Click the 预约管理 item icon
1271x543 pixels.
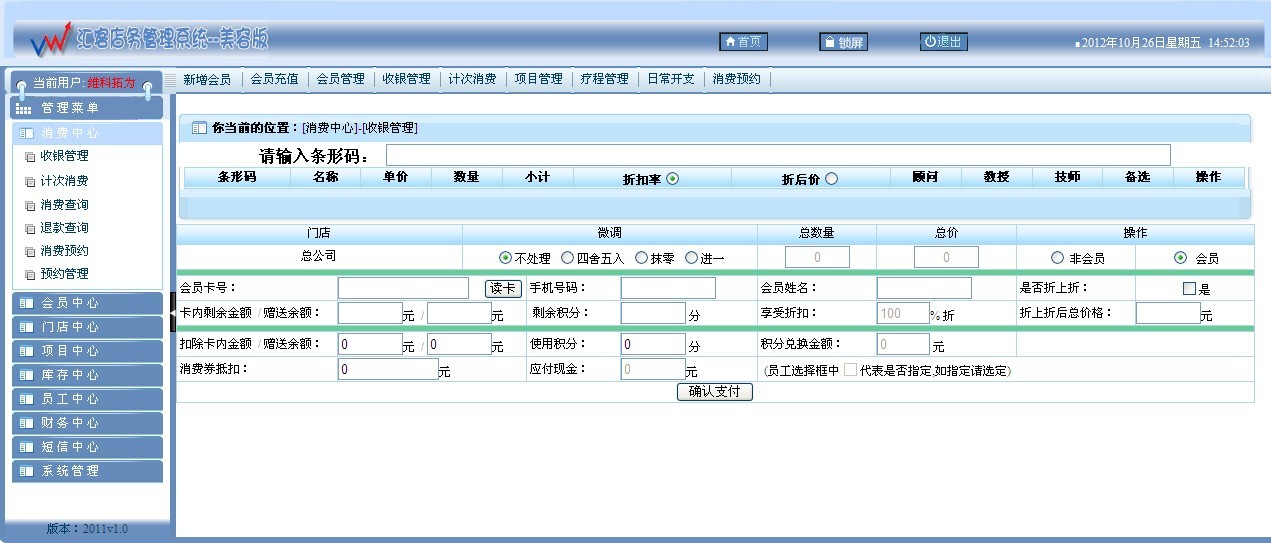[30, 275]
